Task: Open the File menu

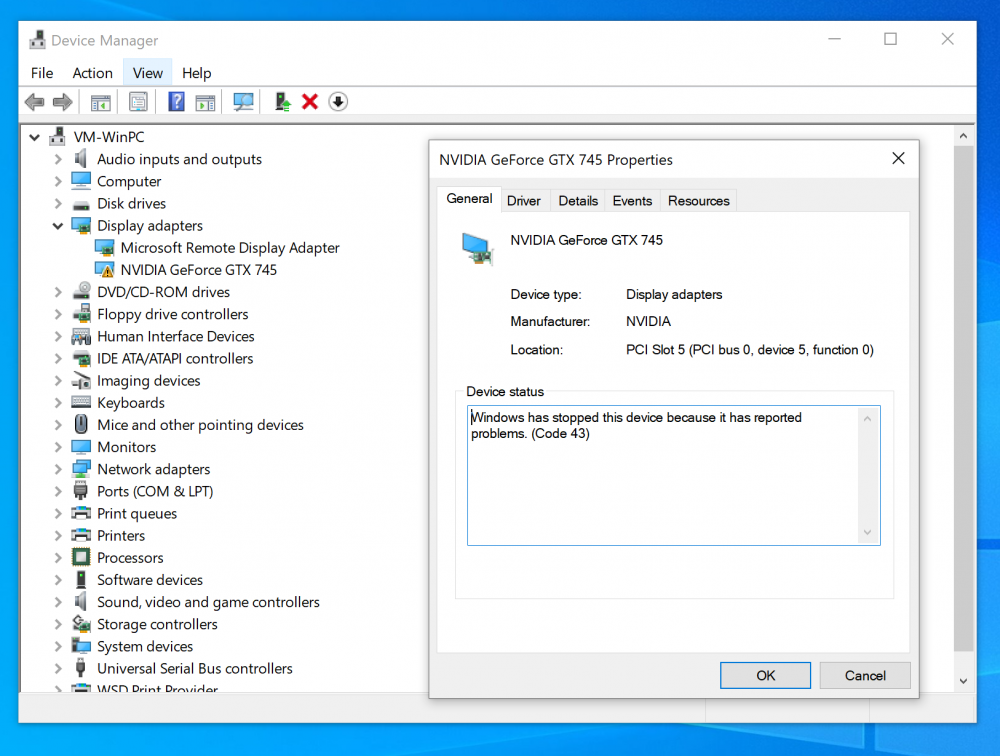Action: [42, 73]
